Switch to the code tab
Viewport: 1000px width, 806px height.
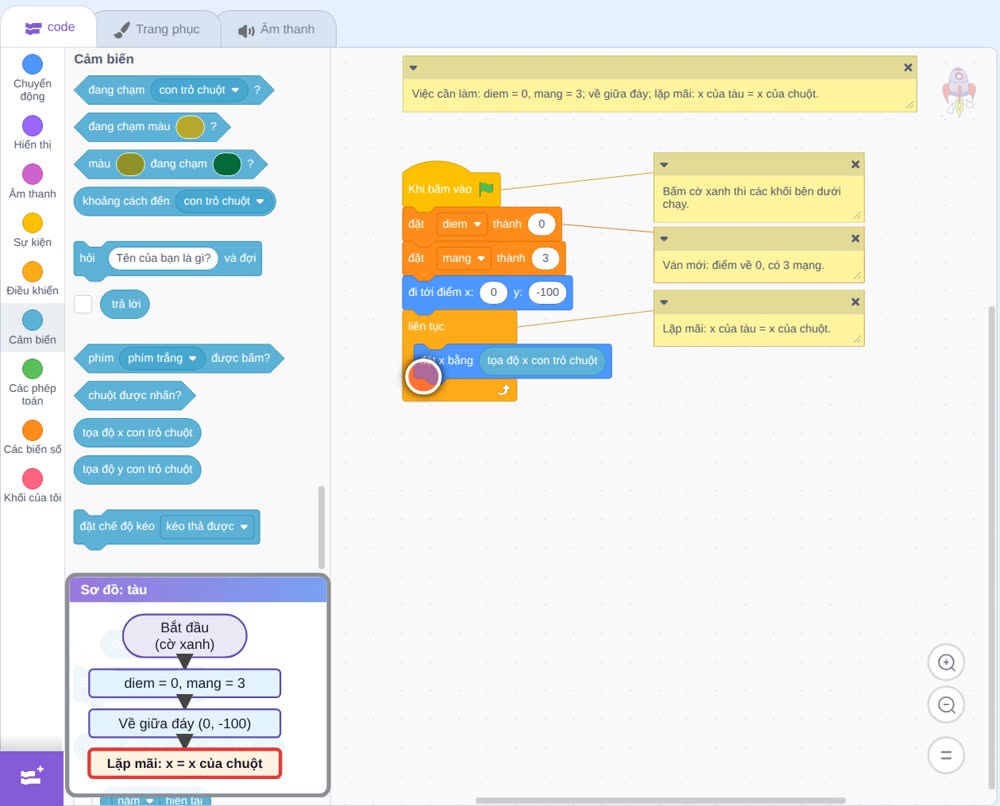click(49, 27)
